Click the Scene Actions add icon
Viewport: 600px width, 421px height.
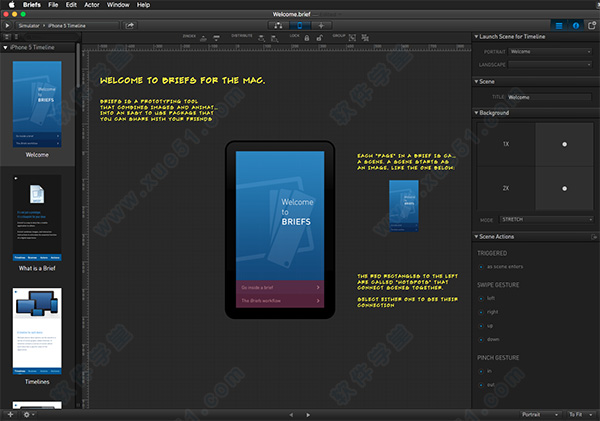(x=594, y=237)
